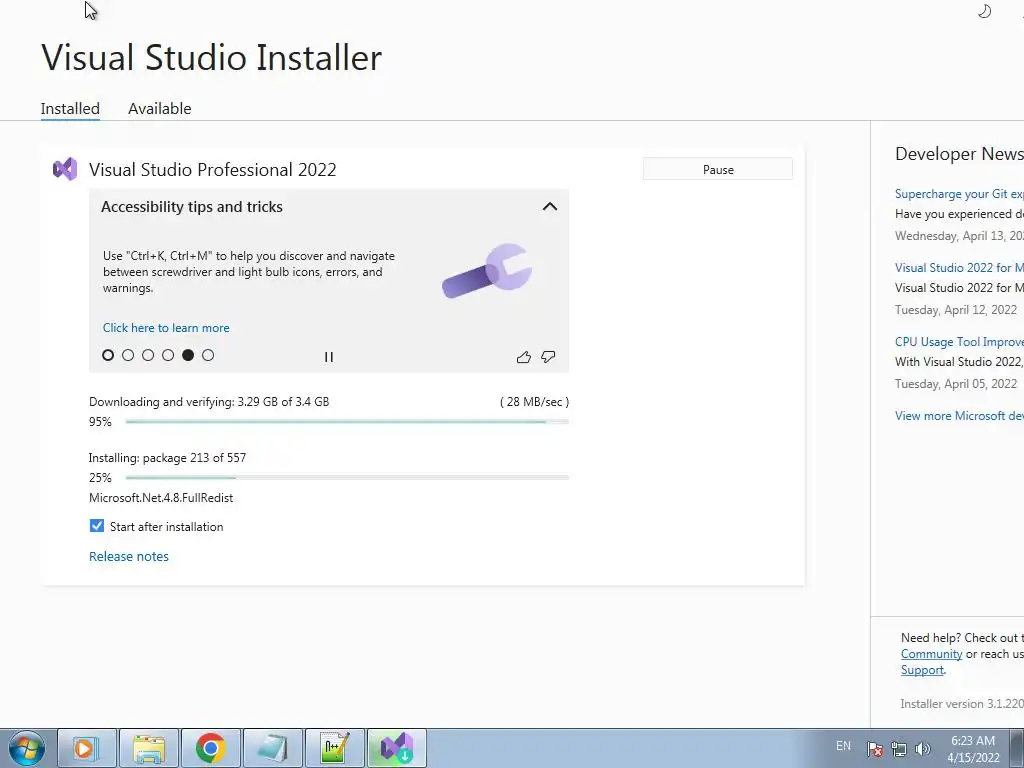Click the Microsoft.Net.4.8.FullRedist package text
This screenshot has height=768, width=1024.
coord(161,498)
